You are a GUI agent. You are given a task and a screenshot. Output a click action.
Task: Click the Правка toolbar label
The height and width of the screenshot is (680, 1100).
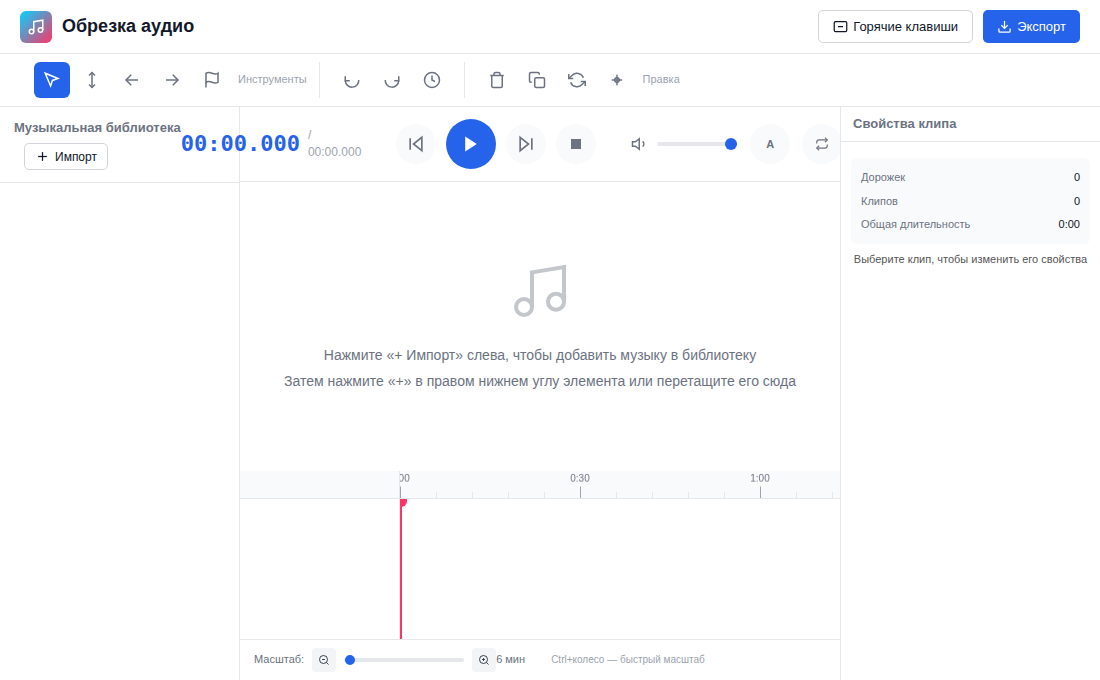661,79
